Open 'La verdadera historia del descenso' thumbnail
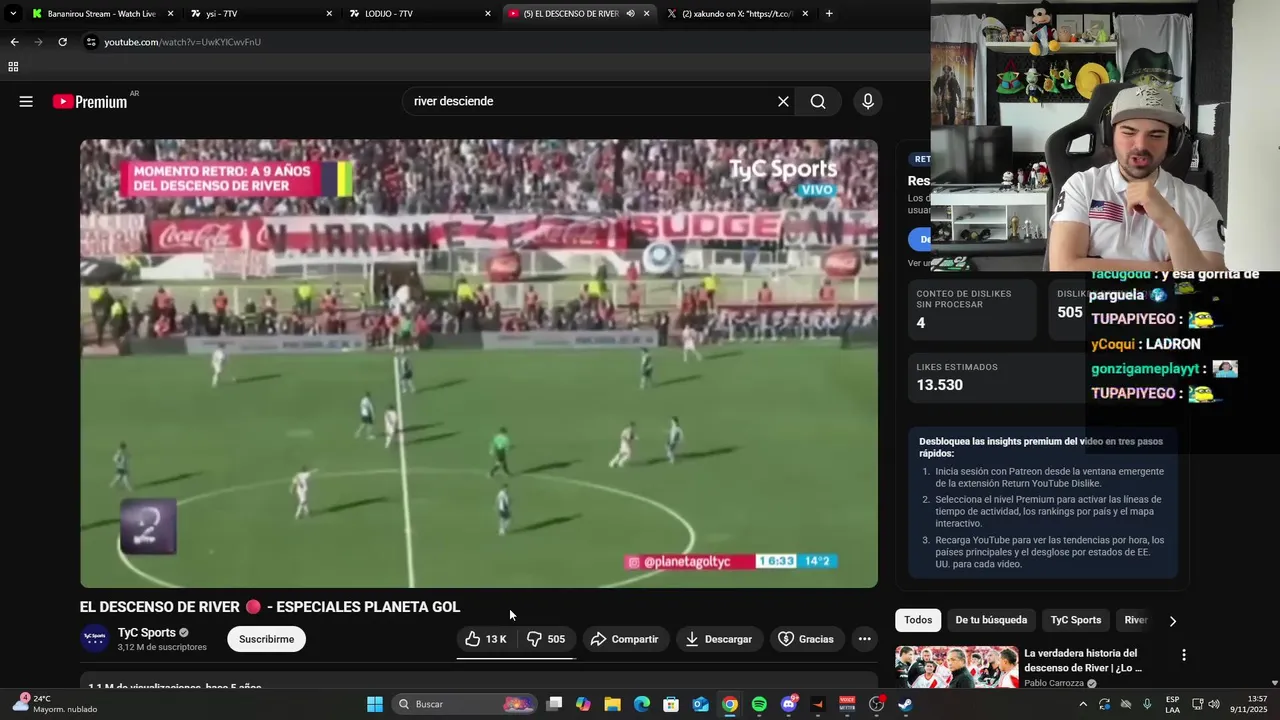1280x720 pixels. (956, 667)
